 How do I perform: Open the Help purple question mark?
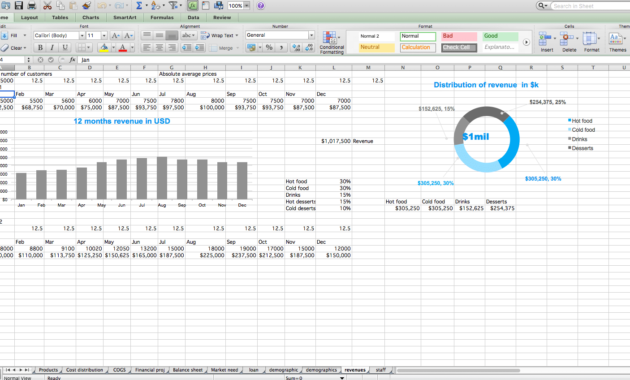261,6
